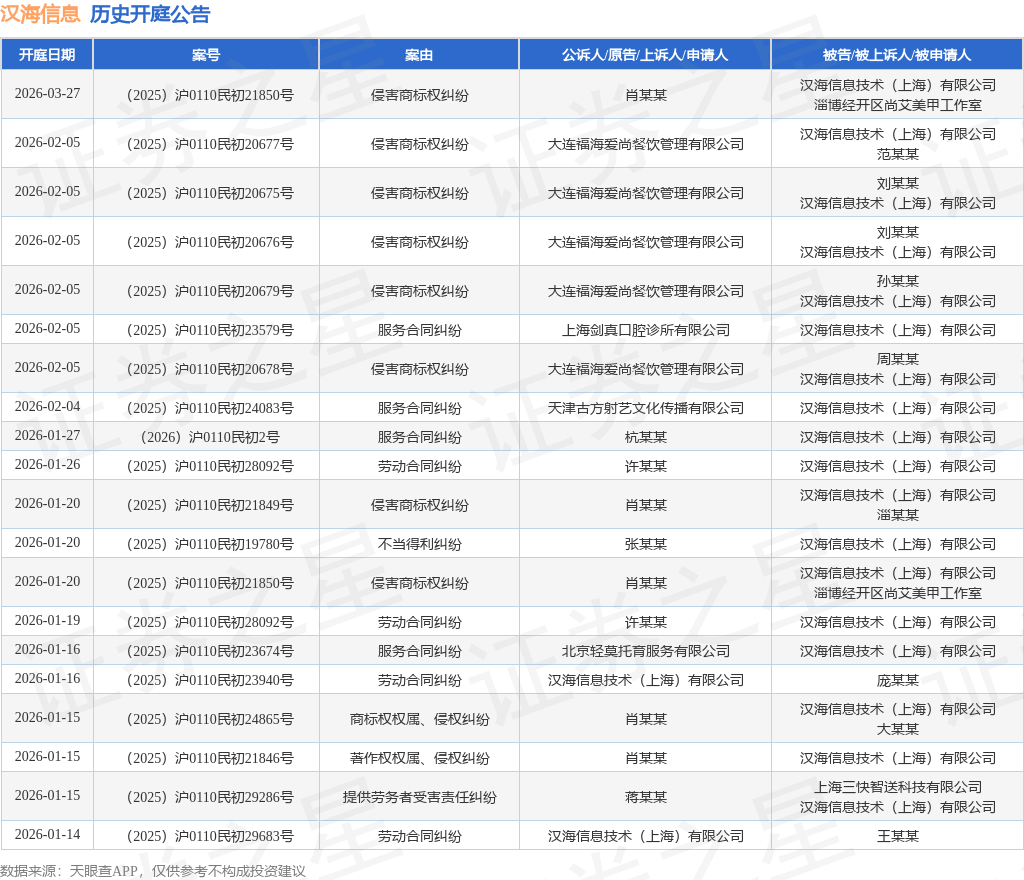Image resolution: width=1024 pixels, height=880 pixels.
Task: Click the date 2026-01-26
Action: (48, 464)
